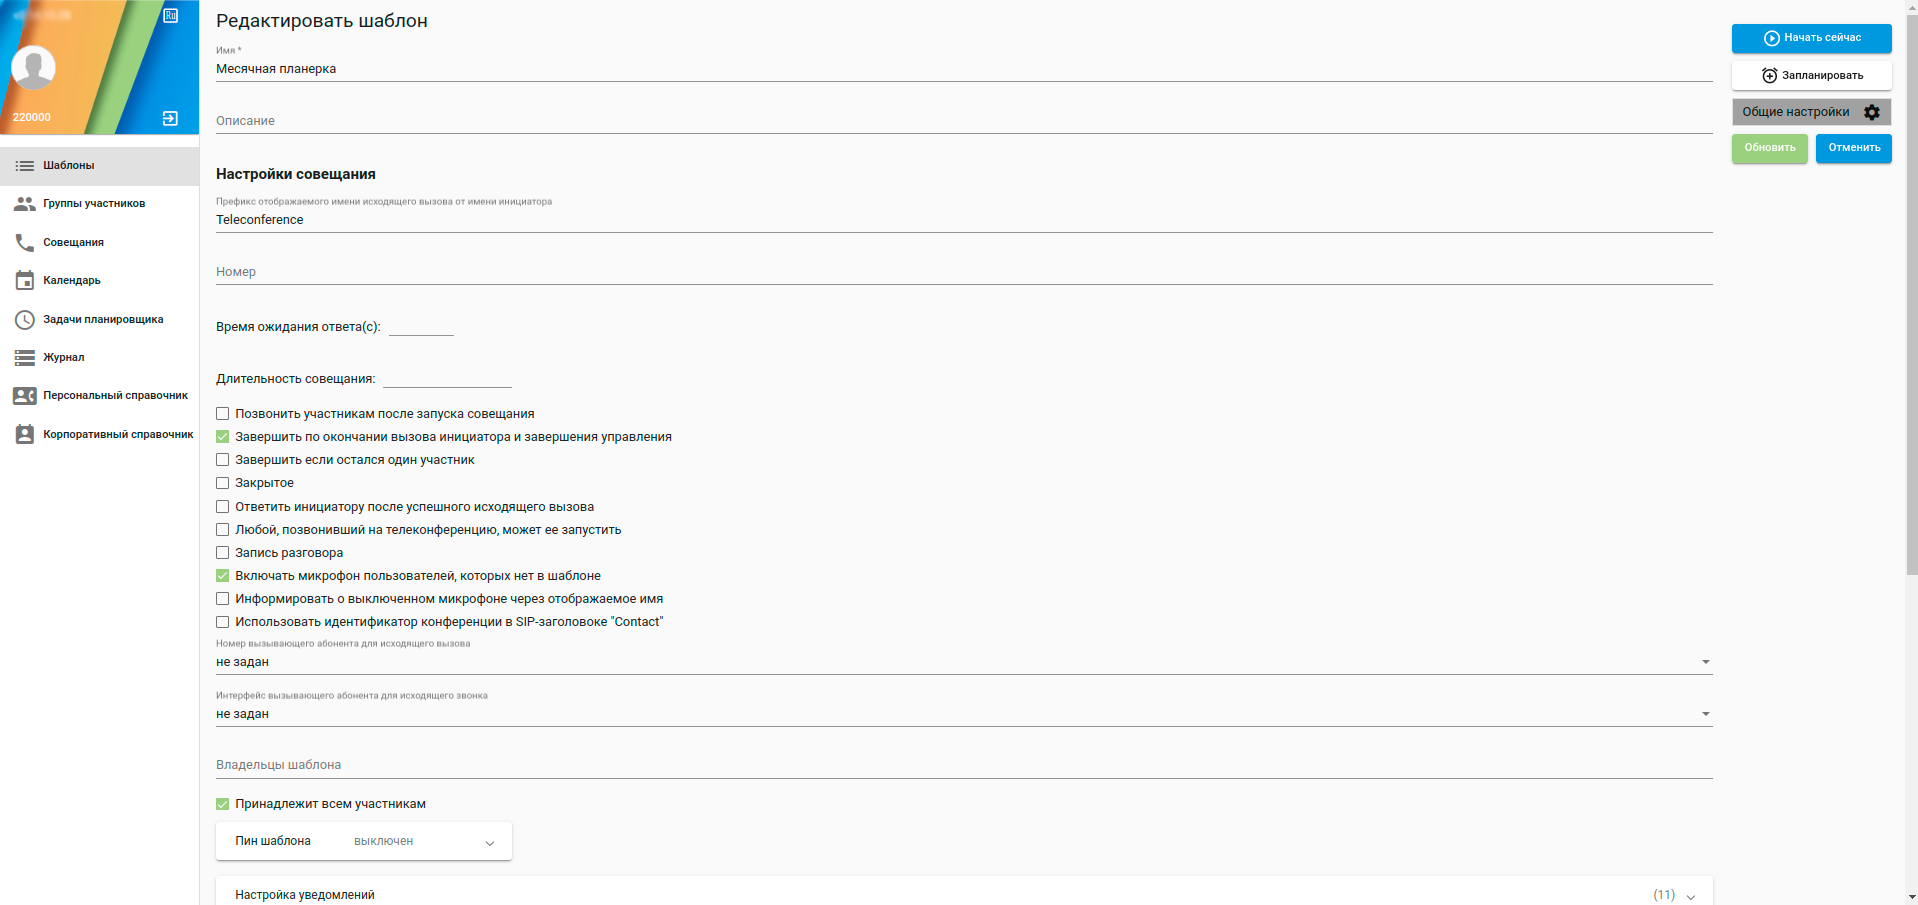Viewport: 1918px width, 905px height.
Task: Uncheck Принадлежит всем участникам
Action: tap(223, 804)
